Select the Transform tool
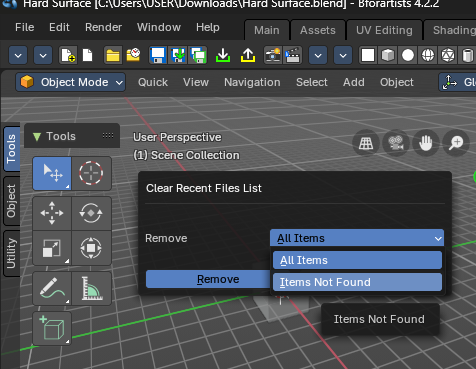476x369 pixels. pyautogui.click(x=91, y=248)
